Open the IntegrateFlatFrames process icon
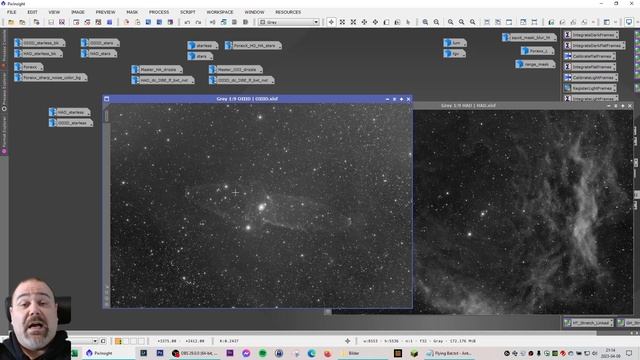Image resolution: width=640 pixels, height=360 pixels. (590, 67)
